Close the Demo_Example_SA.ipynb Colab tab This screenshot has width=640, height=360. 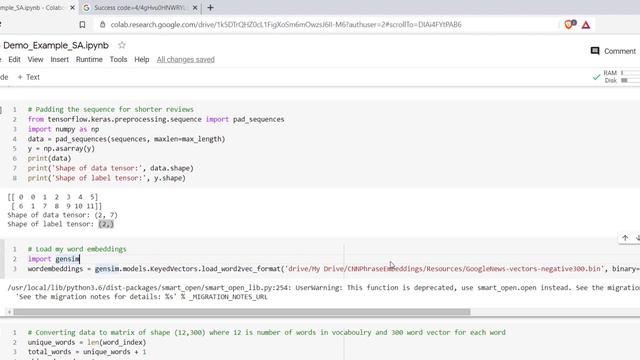pos(73,8)
